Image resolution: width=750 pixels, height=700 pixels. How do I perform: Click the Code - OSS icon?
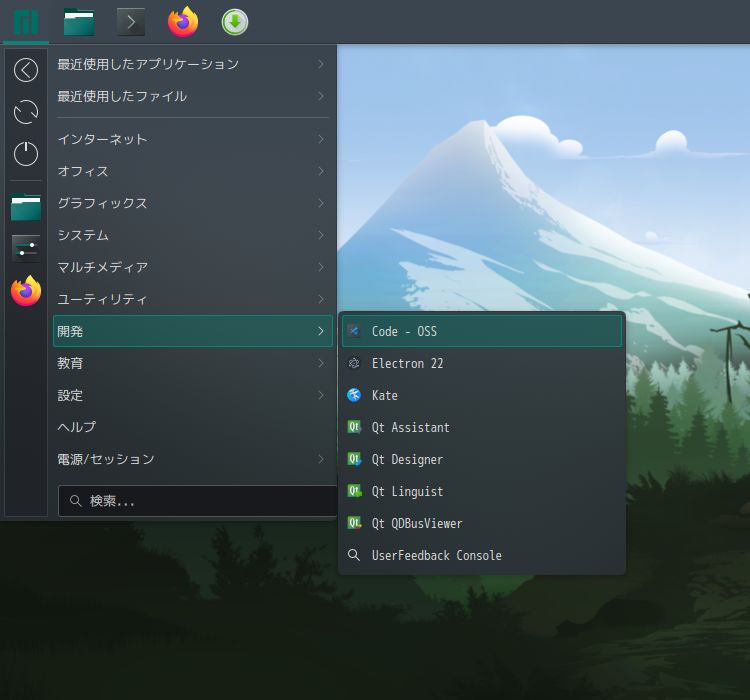coord(354,331)
